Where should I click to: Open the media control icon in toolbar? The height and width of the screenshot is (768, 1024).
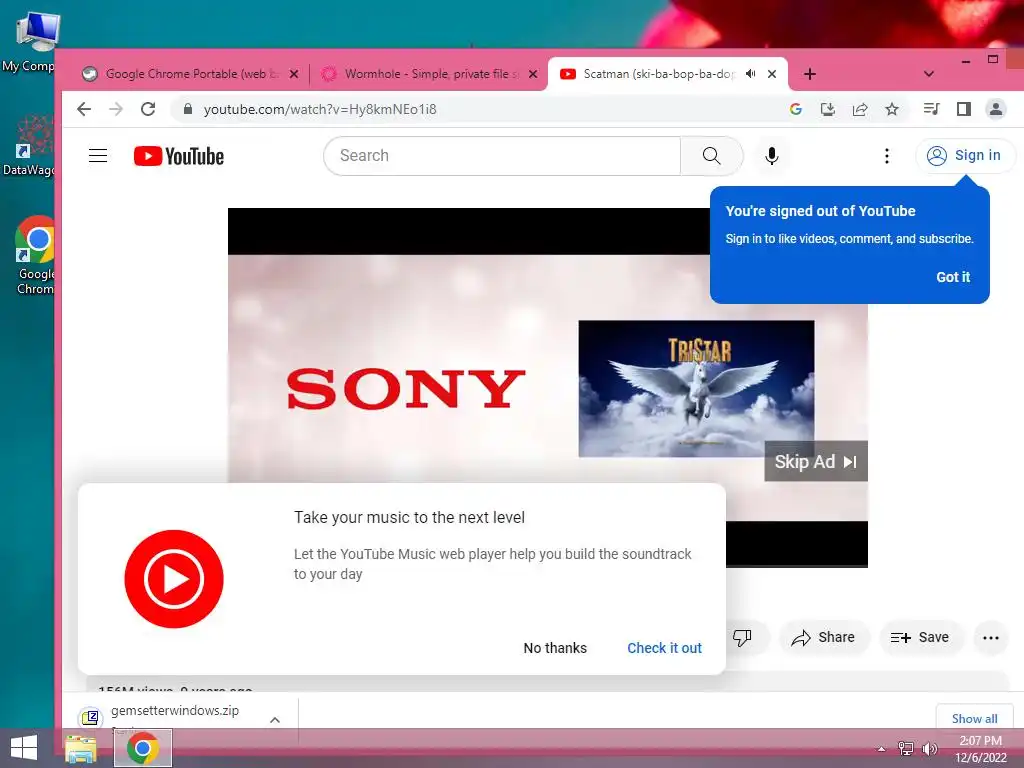[932, 109]
